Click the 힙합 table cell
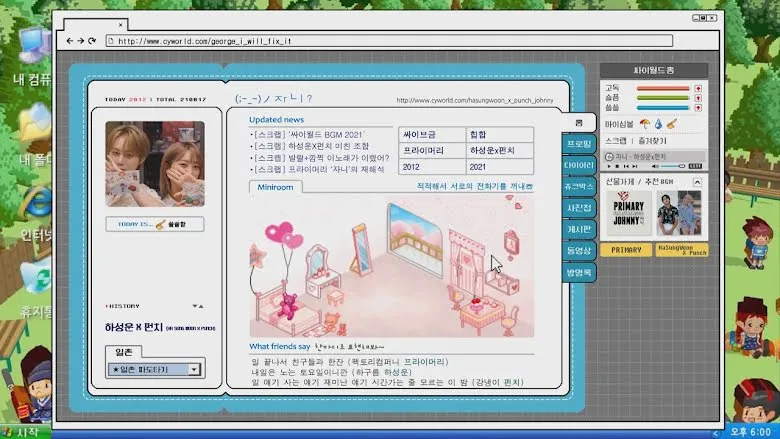This screenshot has height=439, width=780. [500, 135]
